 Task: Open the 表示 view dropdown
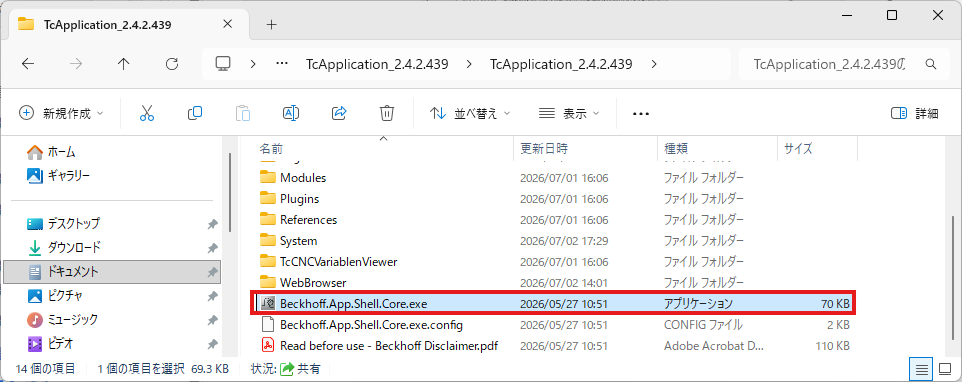coord(569,113)
